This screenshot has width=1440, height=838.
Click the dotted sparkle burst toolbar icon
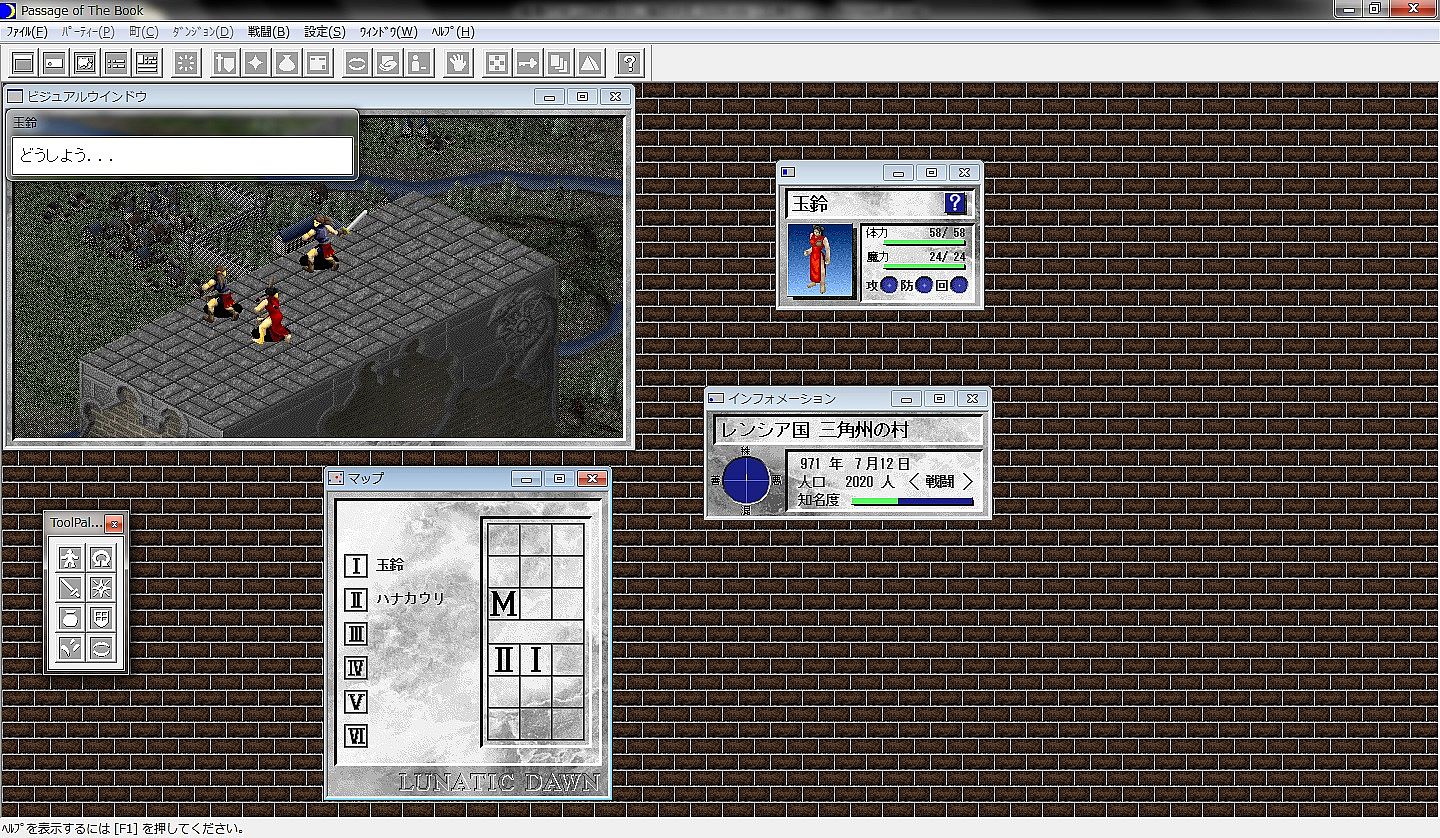186,63
